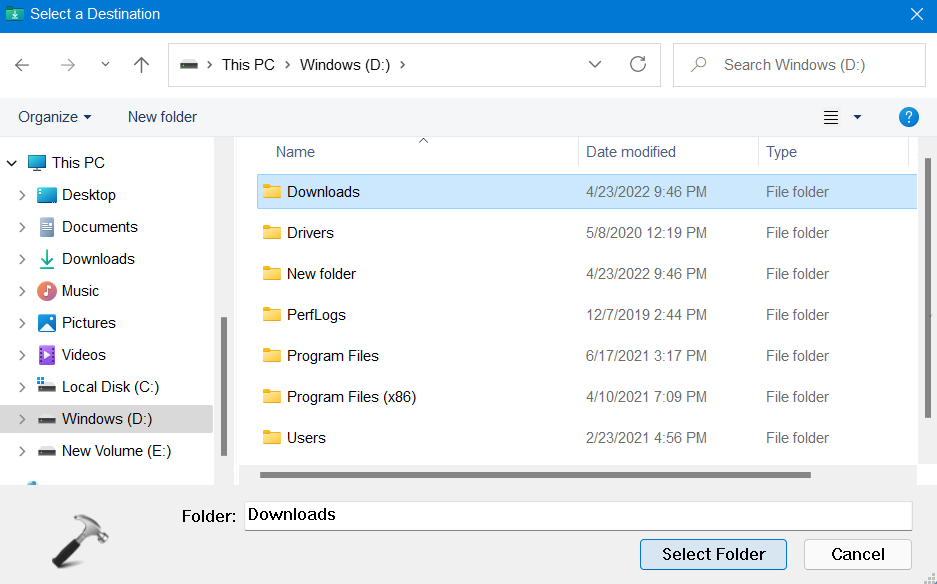Open the Help question mark icon
The height and width of the screenshot is (584, 937).
click(908, 117)
